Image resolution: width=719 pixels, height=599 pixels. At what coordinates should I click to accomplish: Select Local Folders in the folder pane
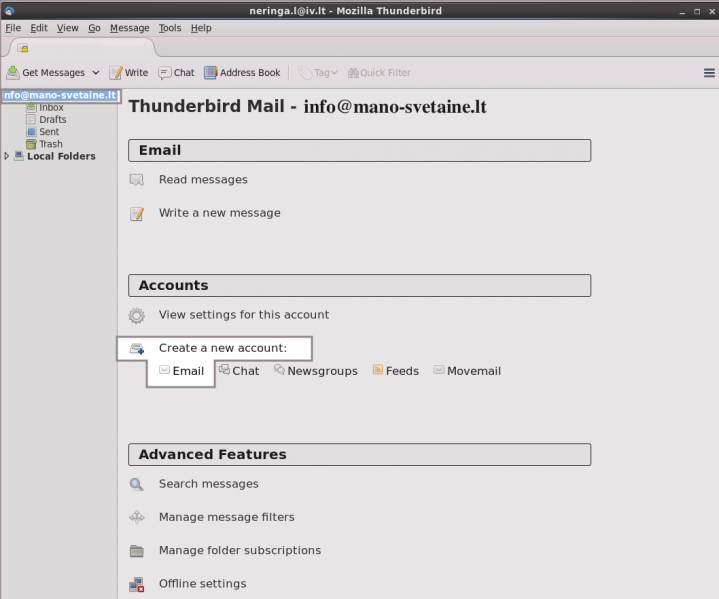(x=61, y=156)
